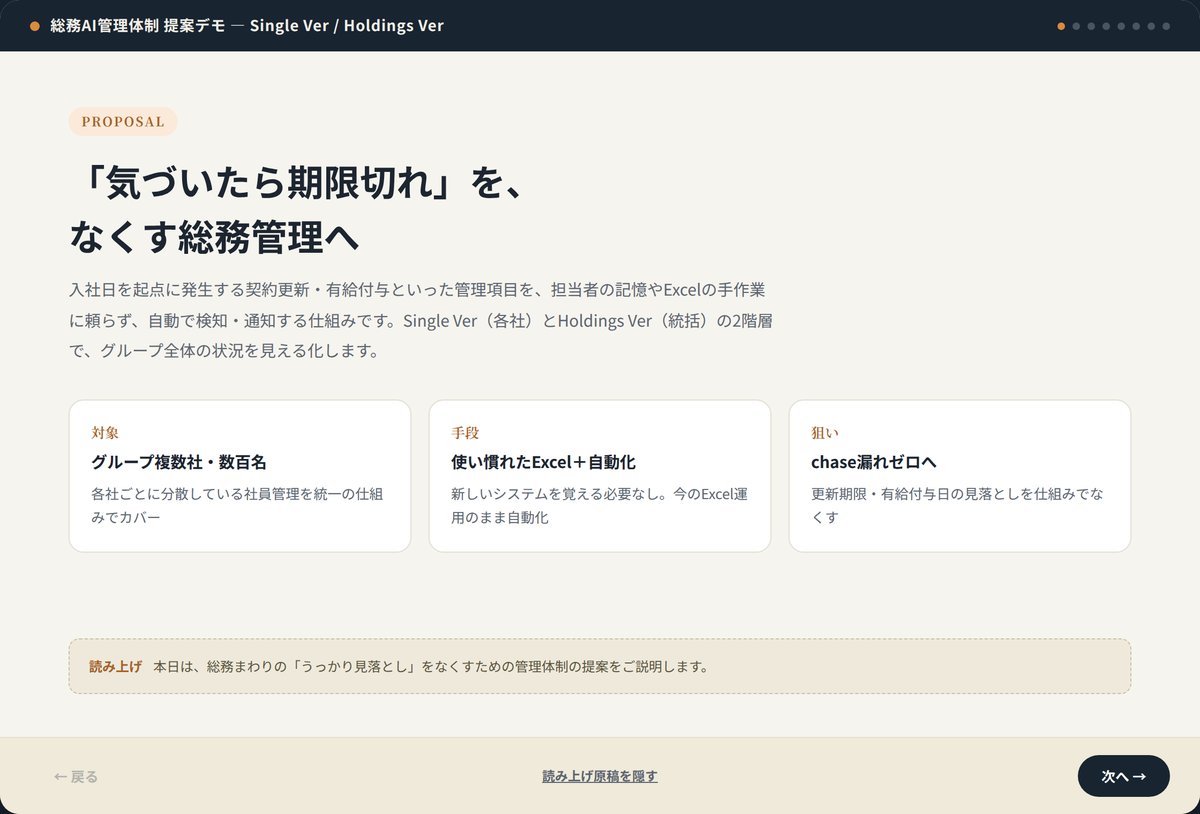Jump to the fourth progress dot
The image size is (1200, 814).
[x=1106, y=26]
